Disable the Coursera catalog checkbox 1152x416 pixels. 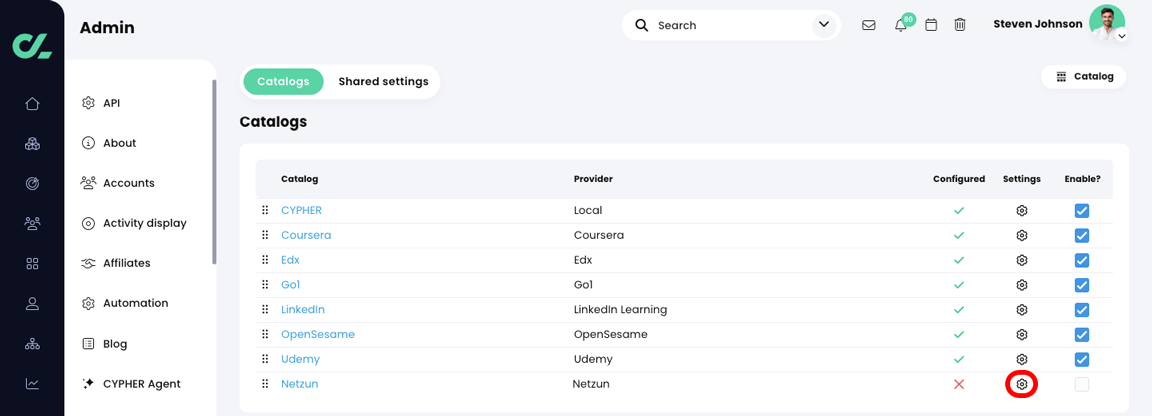point(1081,235)
